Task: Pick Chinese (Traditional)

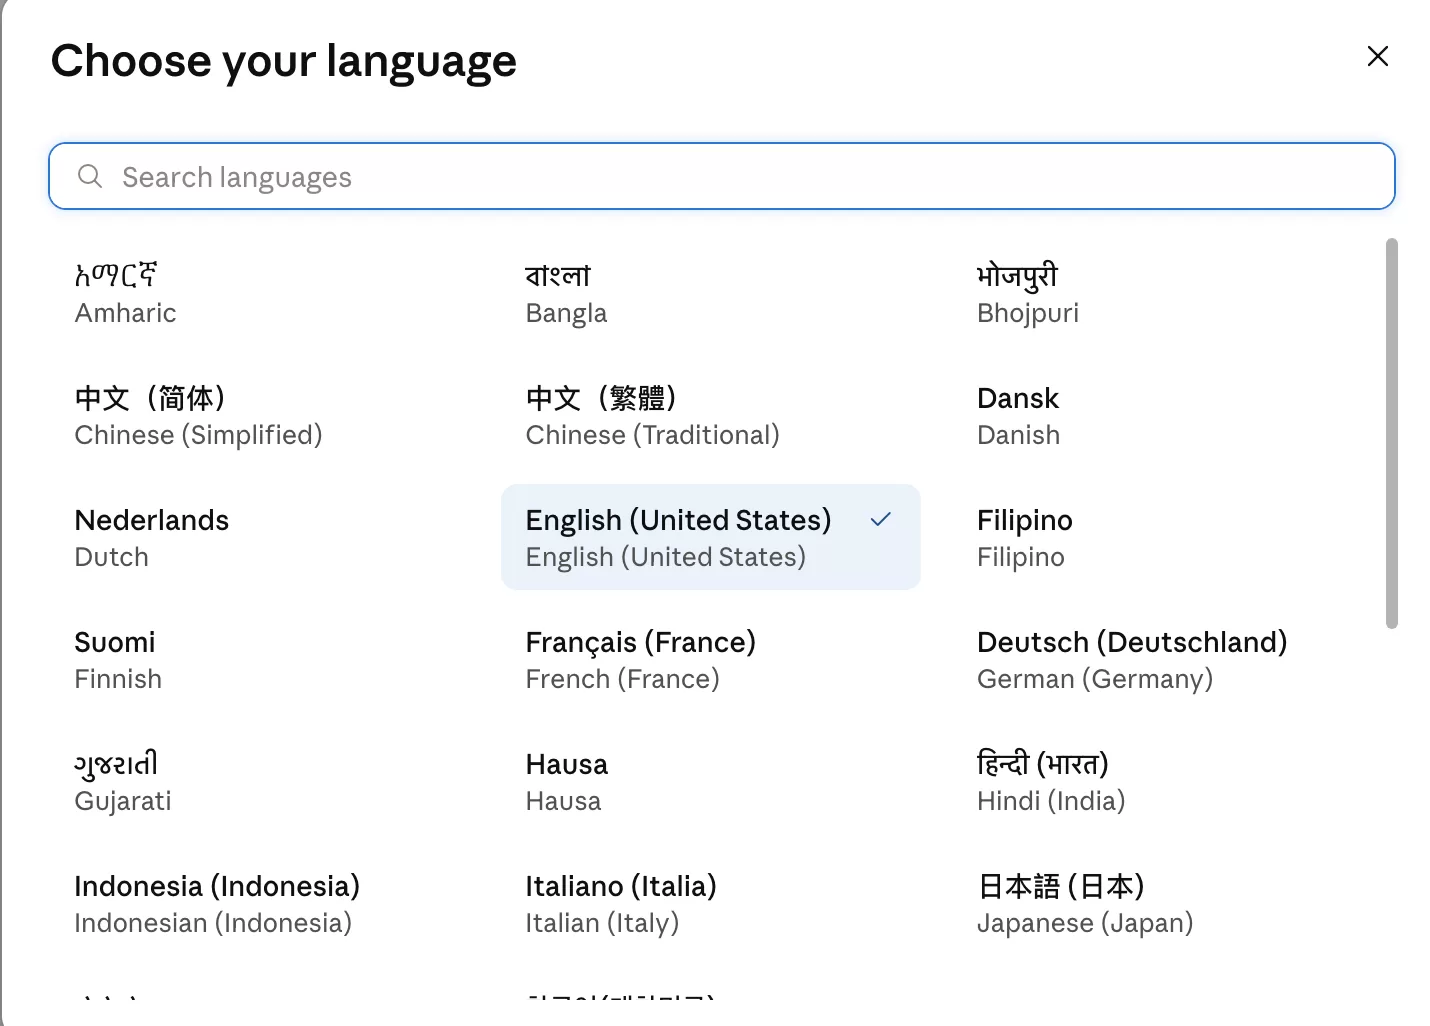Action: pyautogui.click(x=710, y=415)
